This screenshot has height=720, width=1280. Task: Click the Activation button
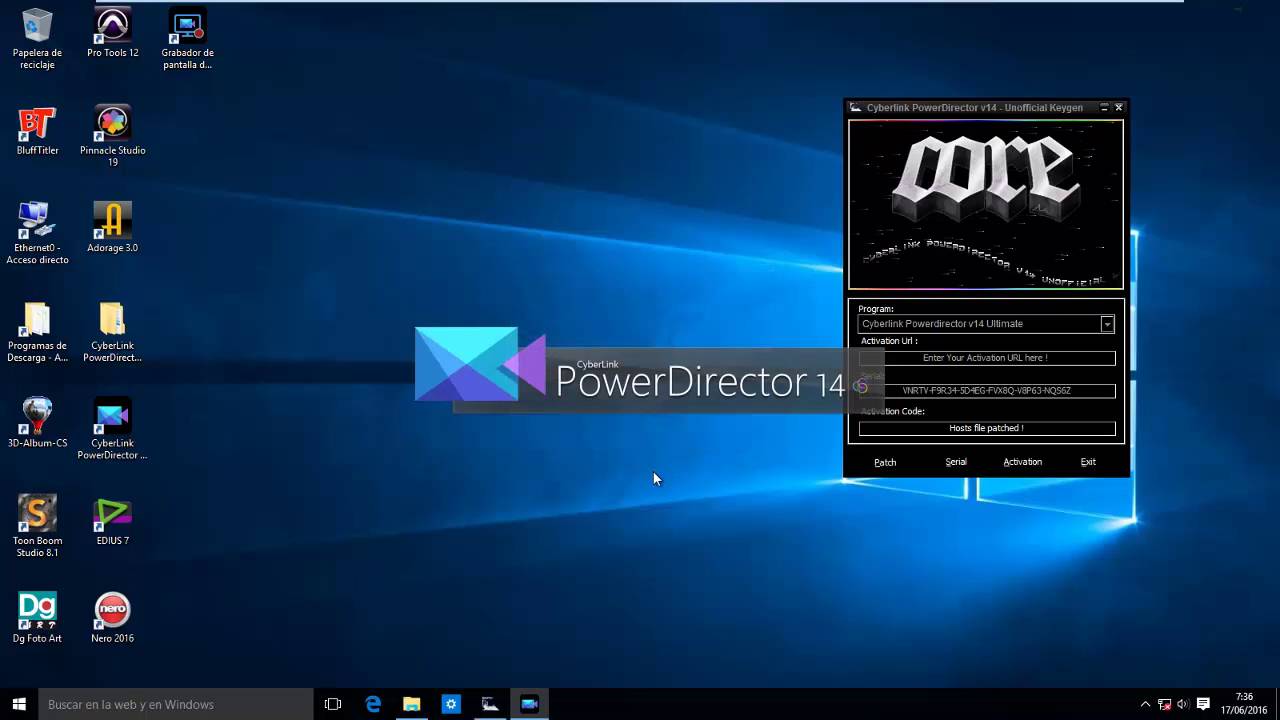coord(1022,462)
